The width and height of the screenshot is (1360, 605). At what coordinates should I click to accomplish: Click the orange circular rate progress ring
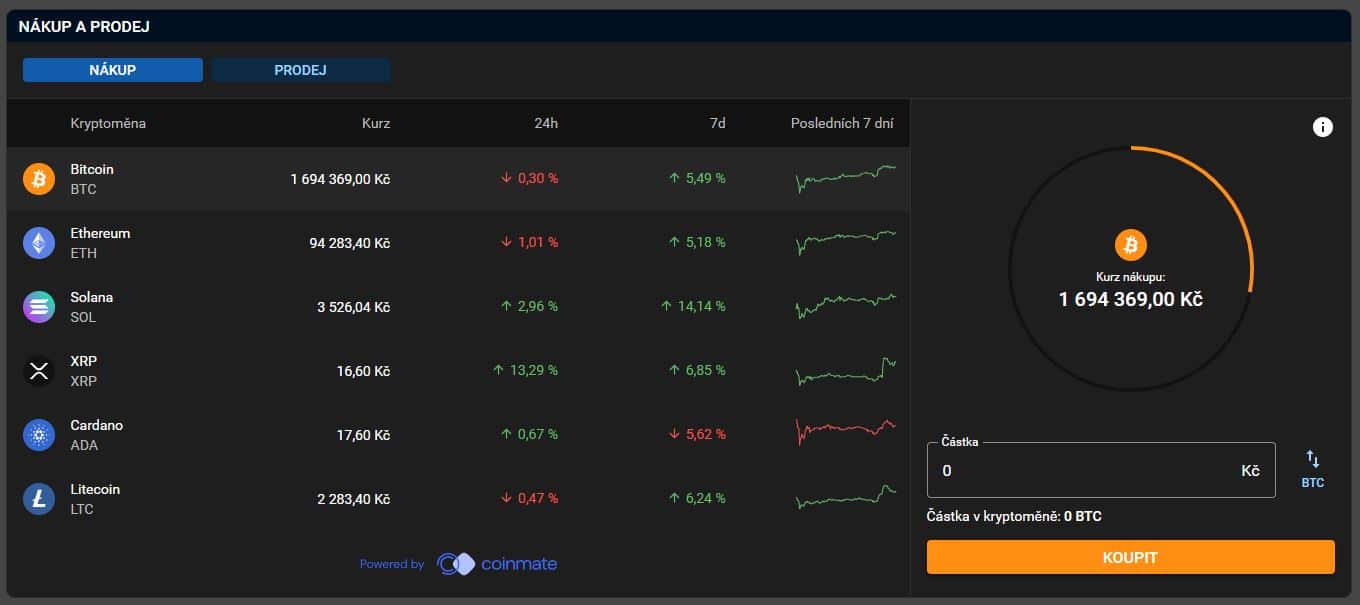[1131, 268]
